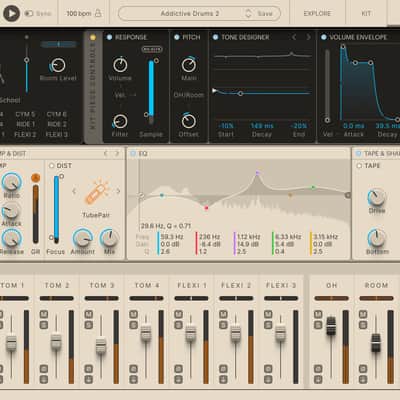
Task: Save the current preset
Action: pyautogui.click(x=265, y=13)
